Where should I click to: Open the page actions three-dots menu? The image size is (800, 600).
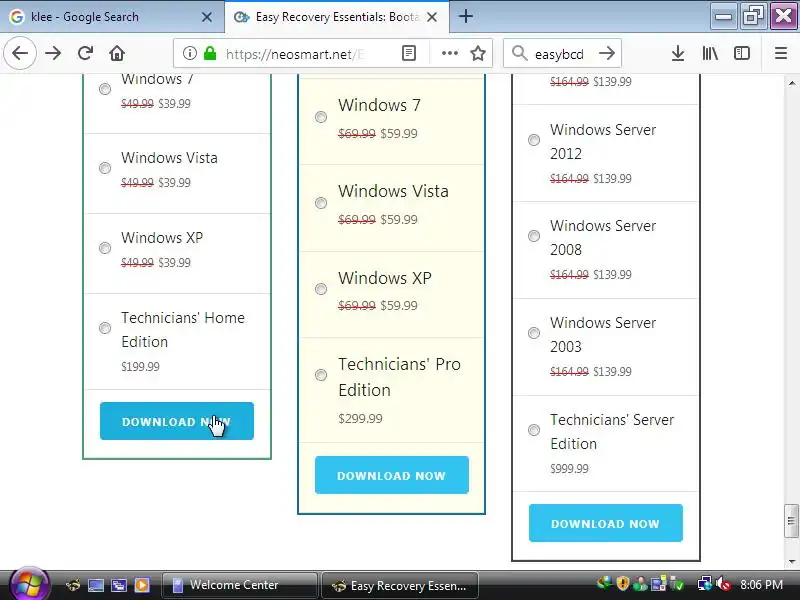(x=449, y=53)
